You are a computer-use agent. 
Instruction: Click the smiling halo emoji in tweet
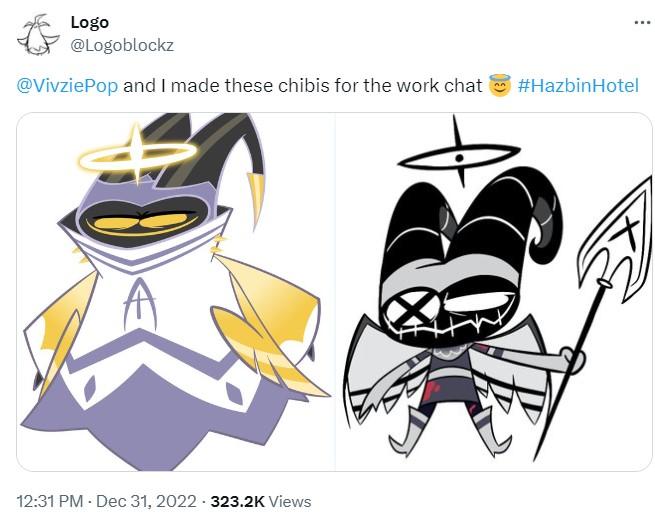pos(500,86)
